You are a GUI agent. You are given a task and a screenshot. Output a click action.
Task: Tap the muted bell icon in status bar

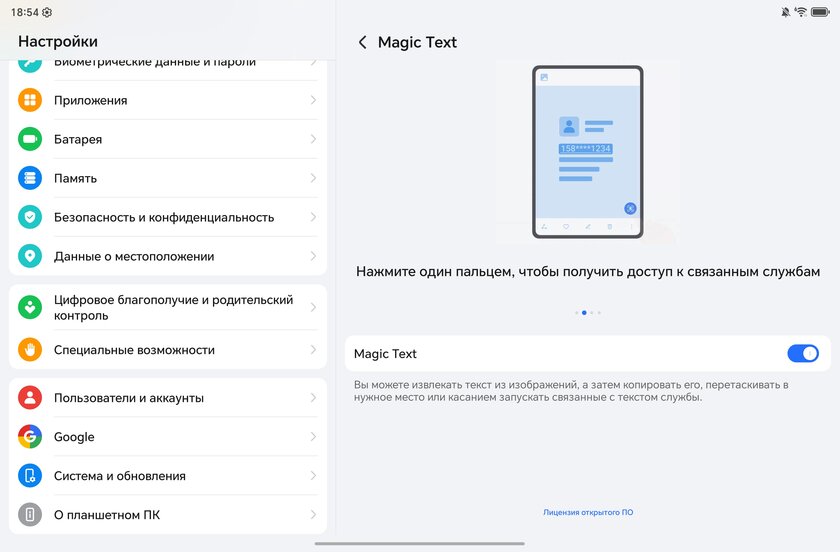coord(785,12)
